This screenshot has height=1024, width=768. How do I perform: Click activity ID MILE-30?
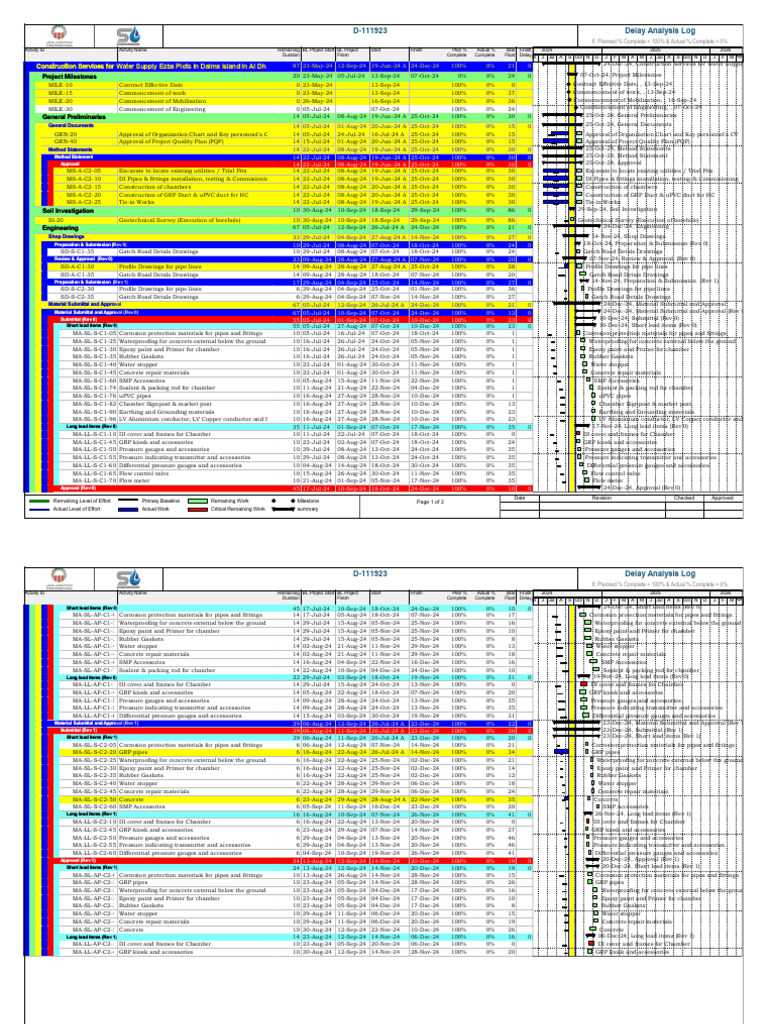[60, 109]
